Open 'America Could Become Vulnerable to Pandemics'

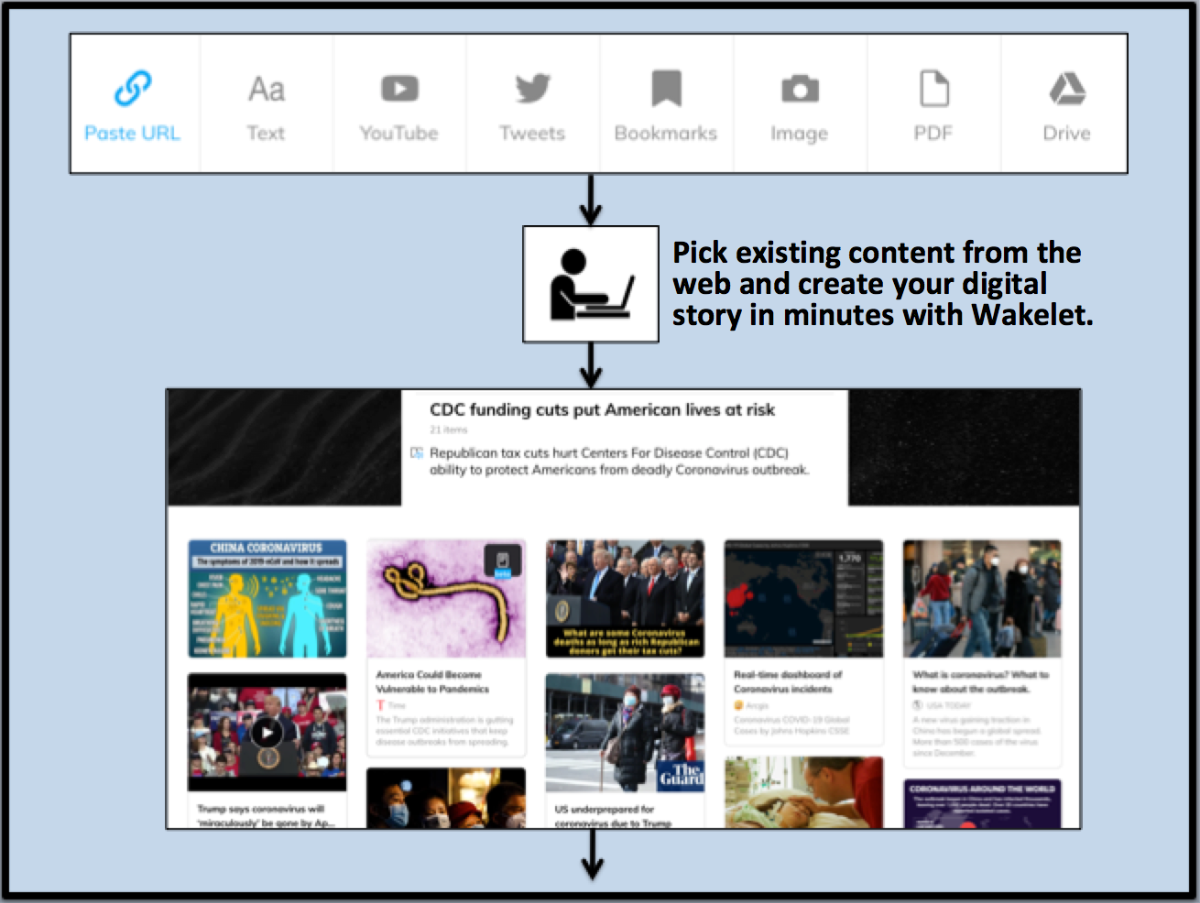(433, 682)
